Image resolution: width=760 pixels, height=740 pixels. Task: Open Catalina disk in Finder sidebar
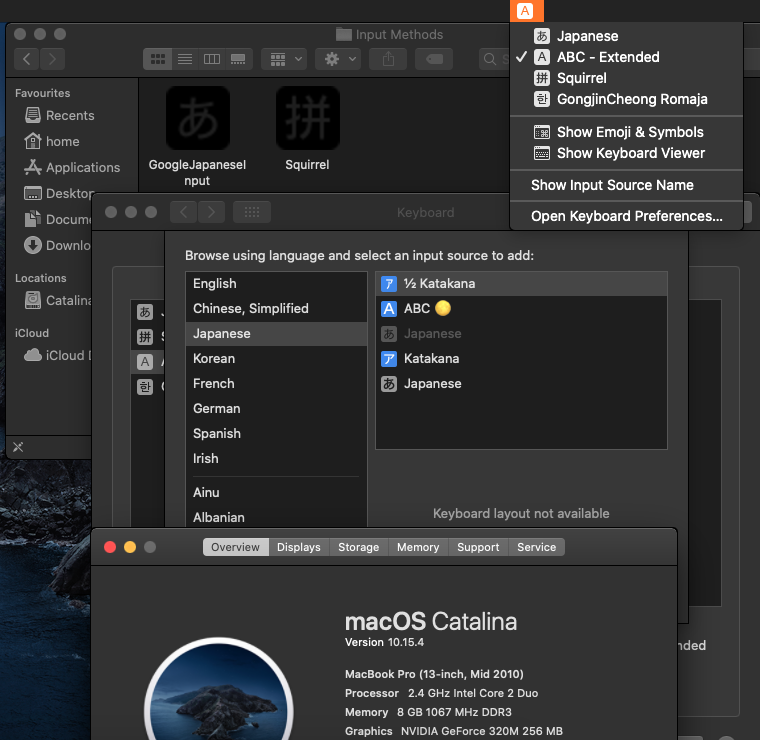57,300
